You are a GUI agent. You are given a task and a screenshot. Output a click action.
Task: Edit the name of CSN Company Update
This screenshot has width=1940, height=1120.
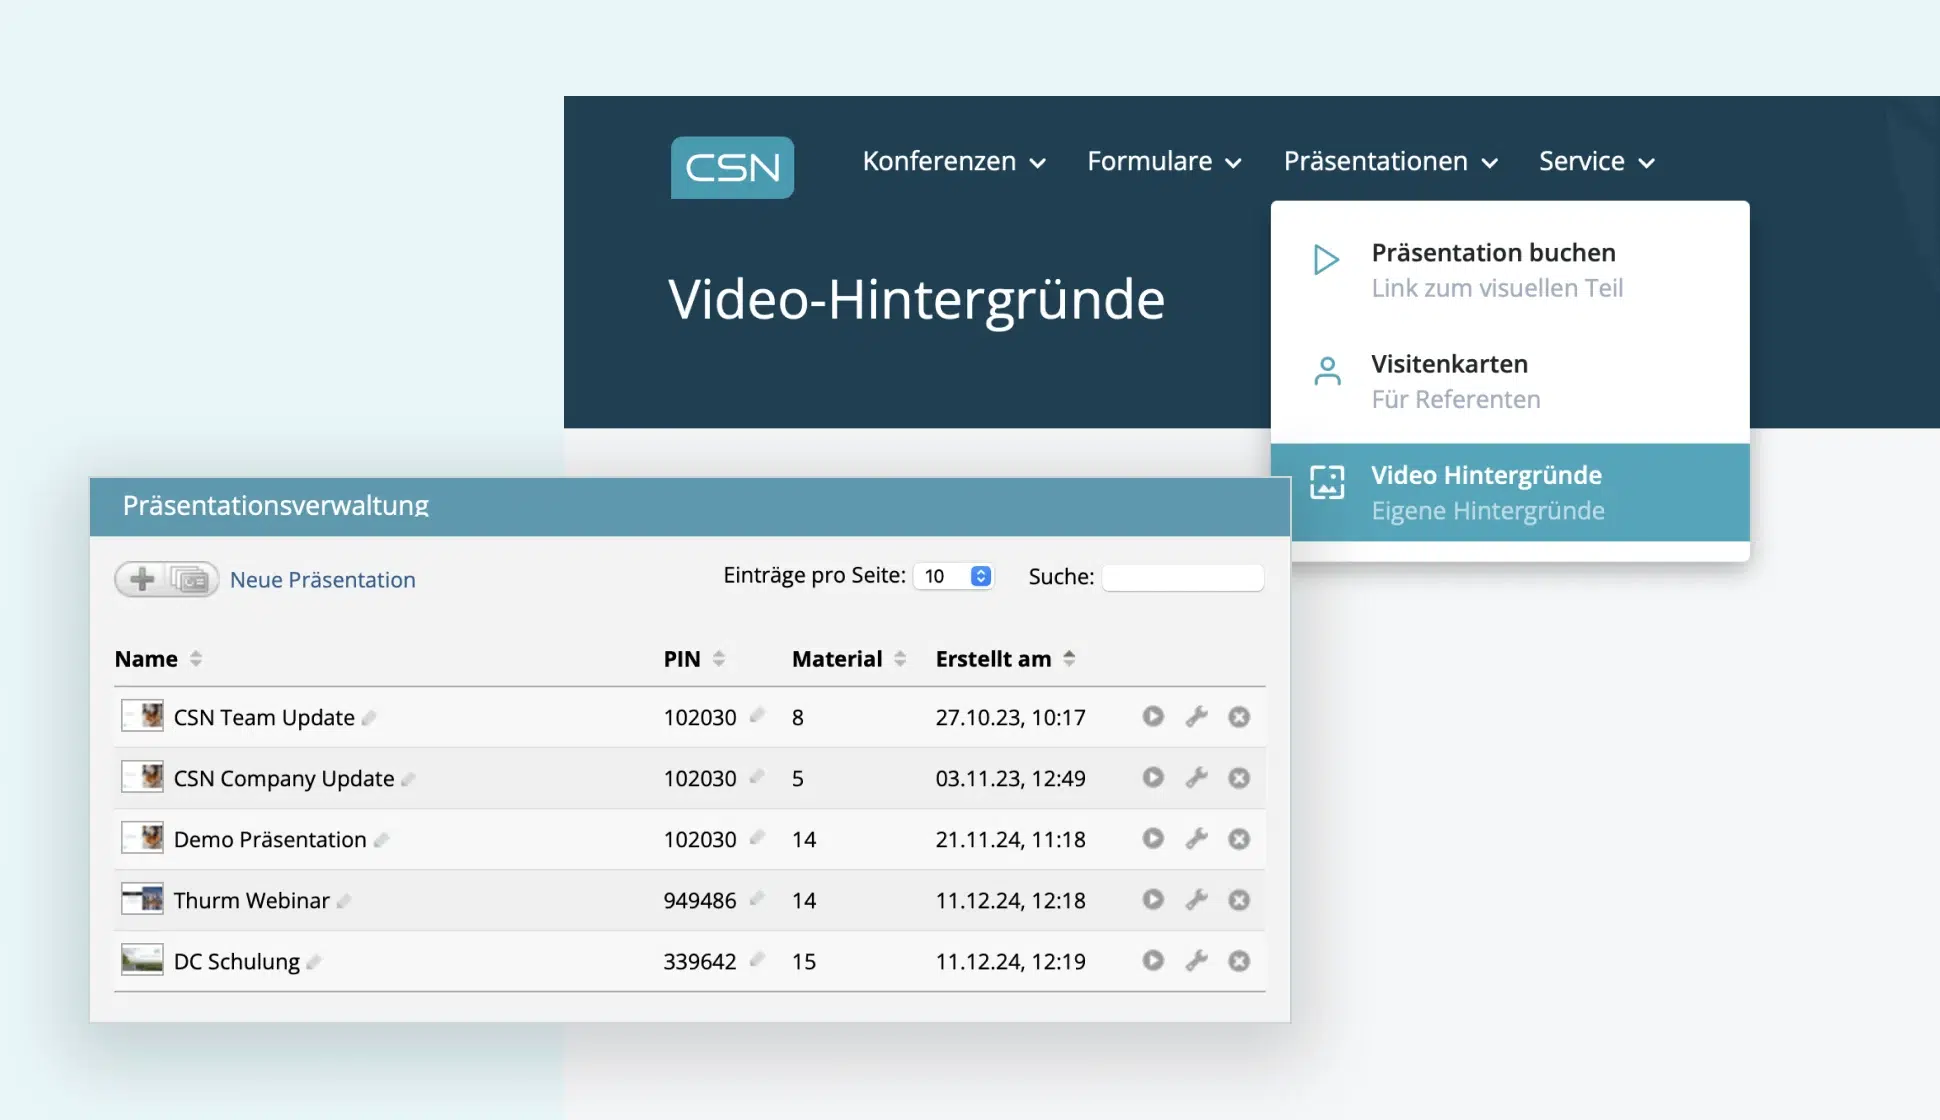[x=410, y=779]
